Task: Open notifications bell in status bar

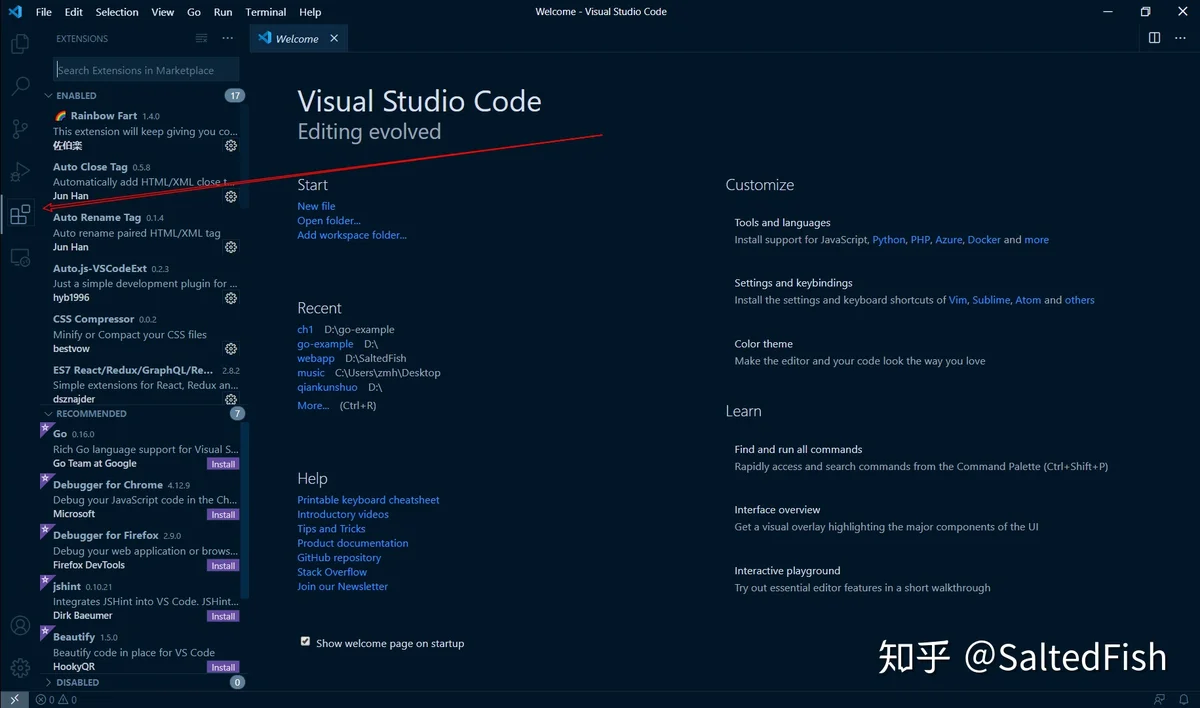Action: [1183, 700]
